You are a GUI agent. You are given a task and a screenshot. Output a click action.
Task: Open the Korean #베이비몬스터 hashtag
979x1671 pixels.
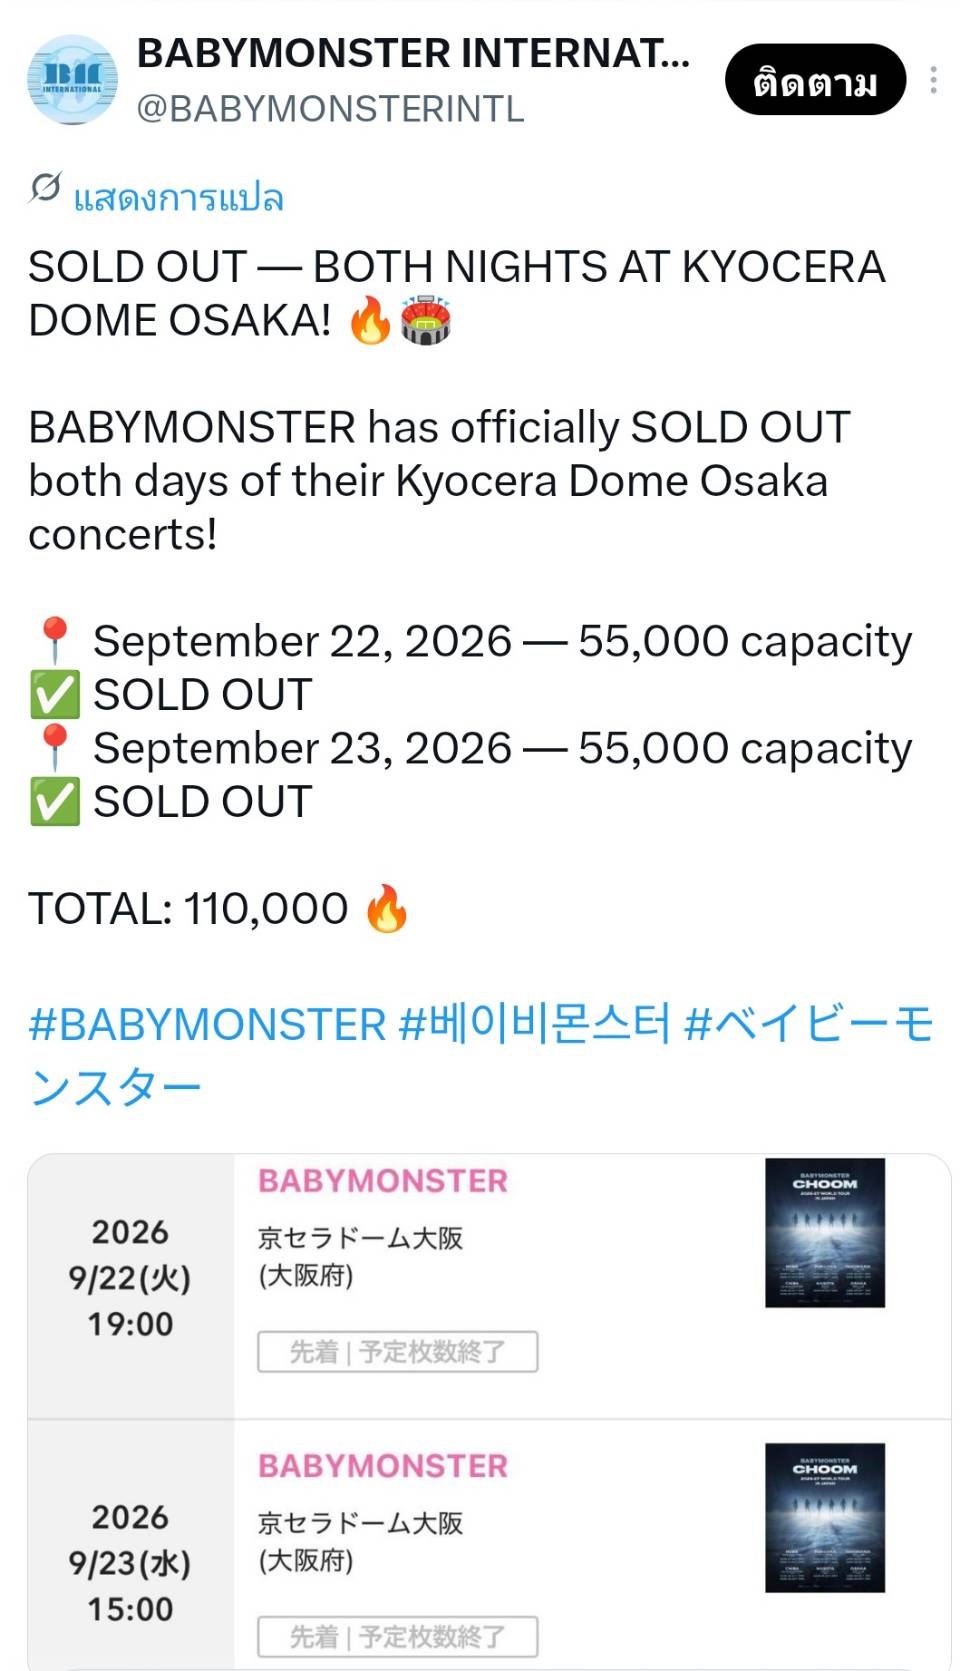pos(535,1025)
